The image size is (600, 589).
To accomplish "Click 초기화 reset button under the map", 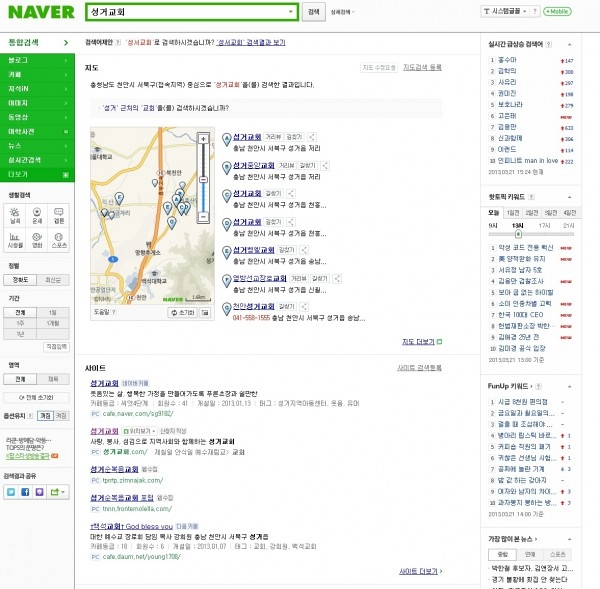I will (x=183, y=312).
